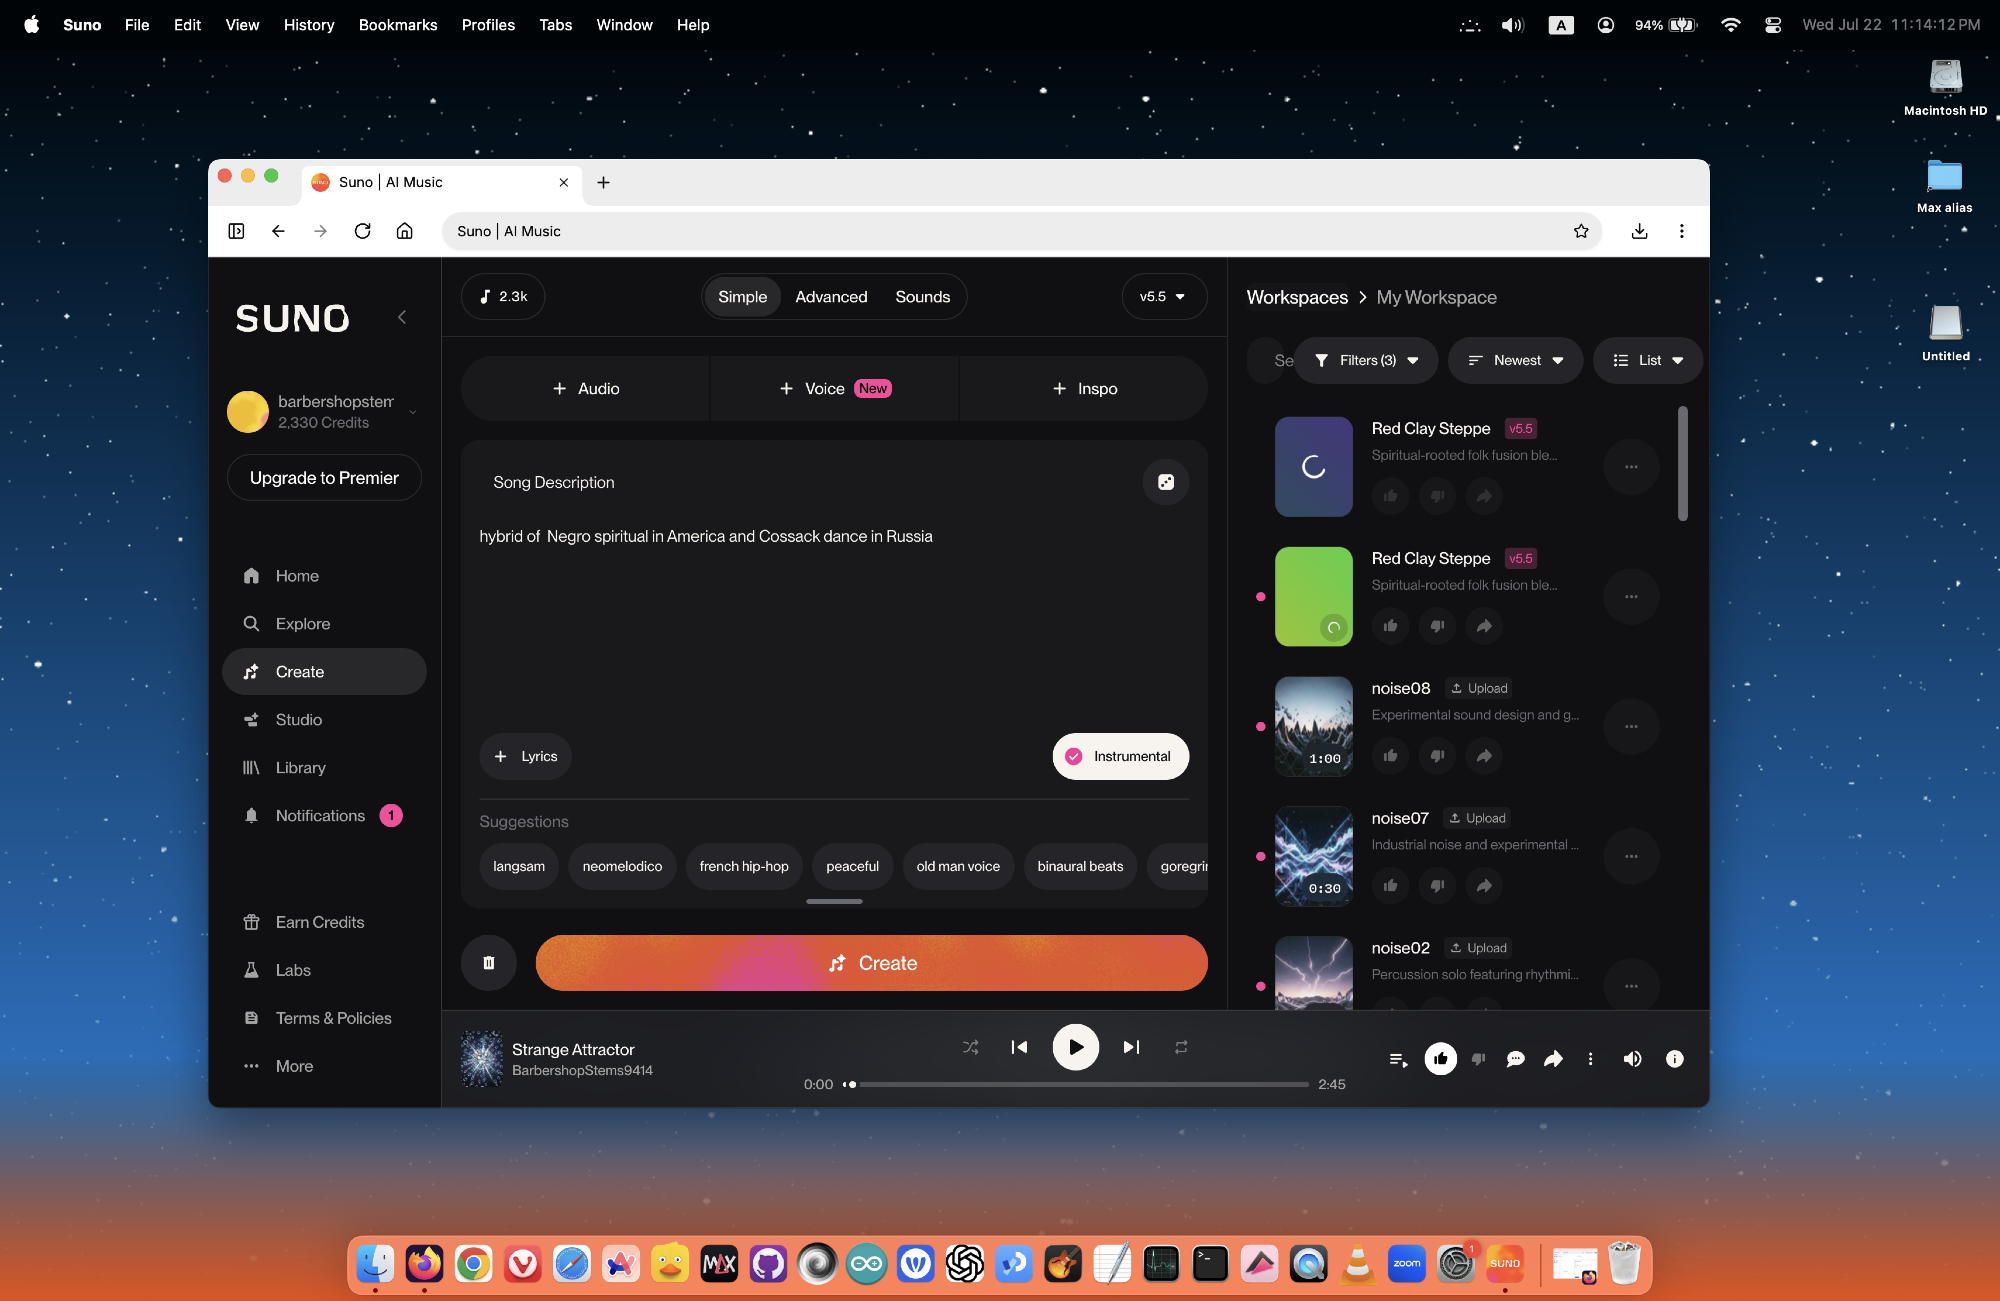The height and width of the screenshot is (1301, 2000).
Task: Go to Explore in the sidebar
Action: click(x=324, y=624)
